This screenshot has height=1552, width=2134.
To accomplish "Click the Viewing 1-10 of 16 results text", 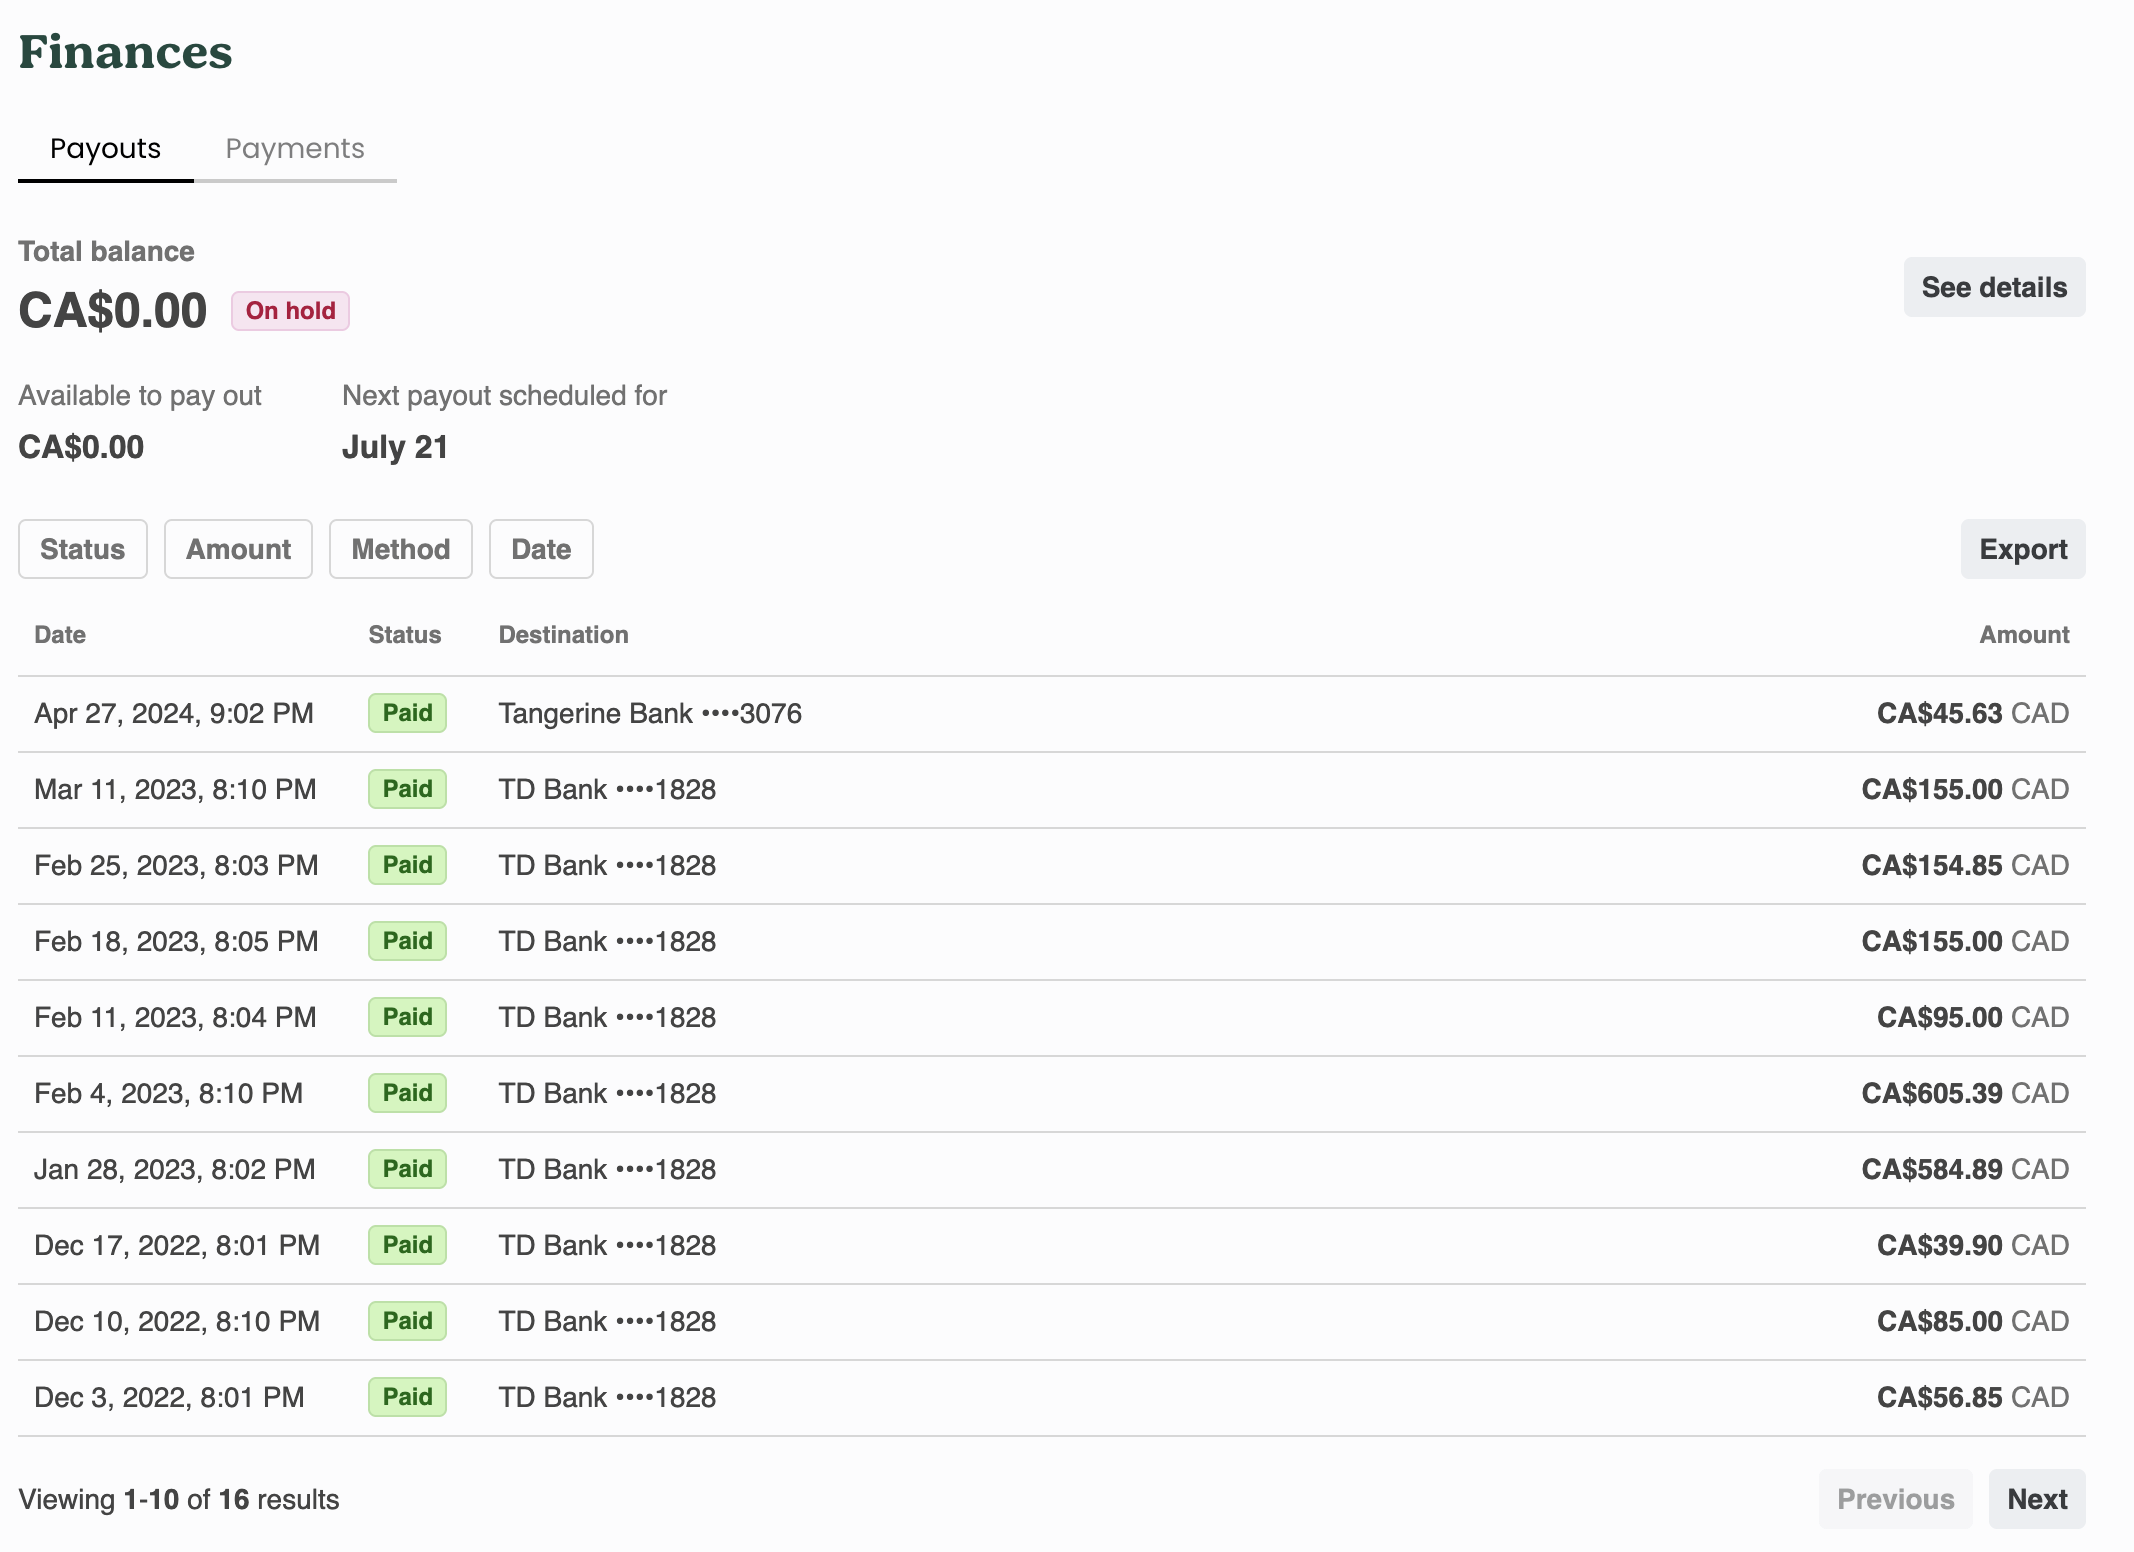I will click(x=179, y=1500).
